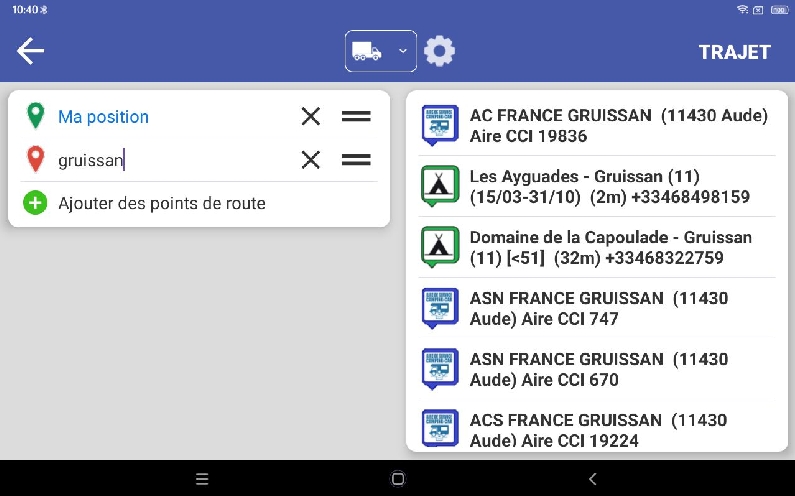
Task: Remove the 'gruissan' destination entry
Action: pos(311,160)
